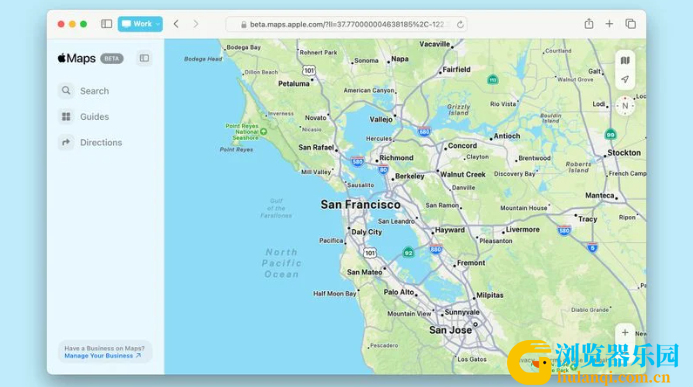Show the tab overview icon

(x=630, y=24)
